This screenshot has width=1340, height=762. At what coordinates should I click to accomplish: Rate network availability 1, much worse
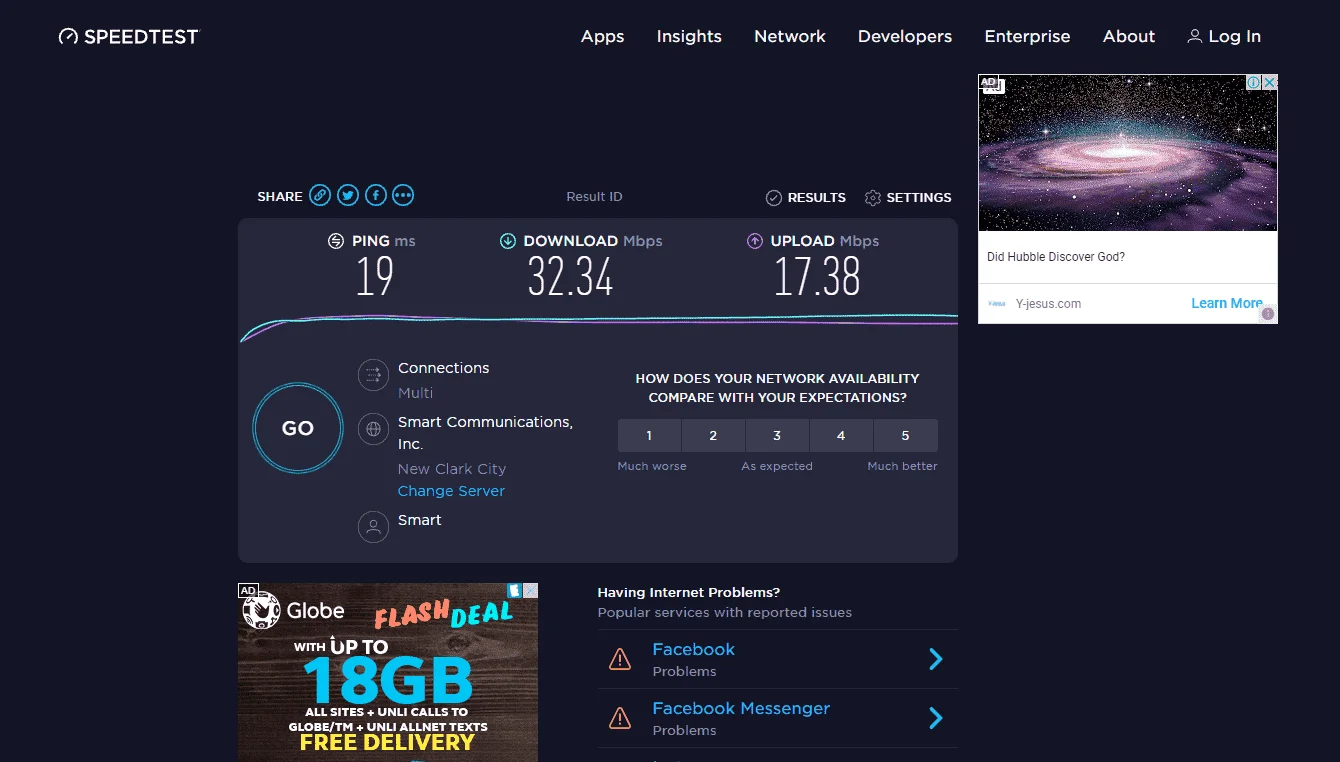pyautogui.click(x=649, y=436)
